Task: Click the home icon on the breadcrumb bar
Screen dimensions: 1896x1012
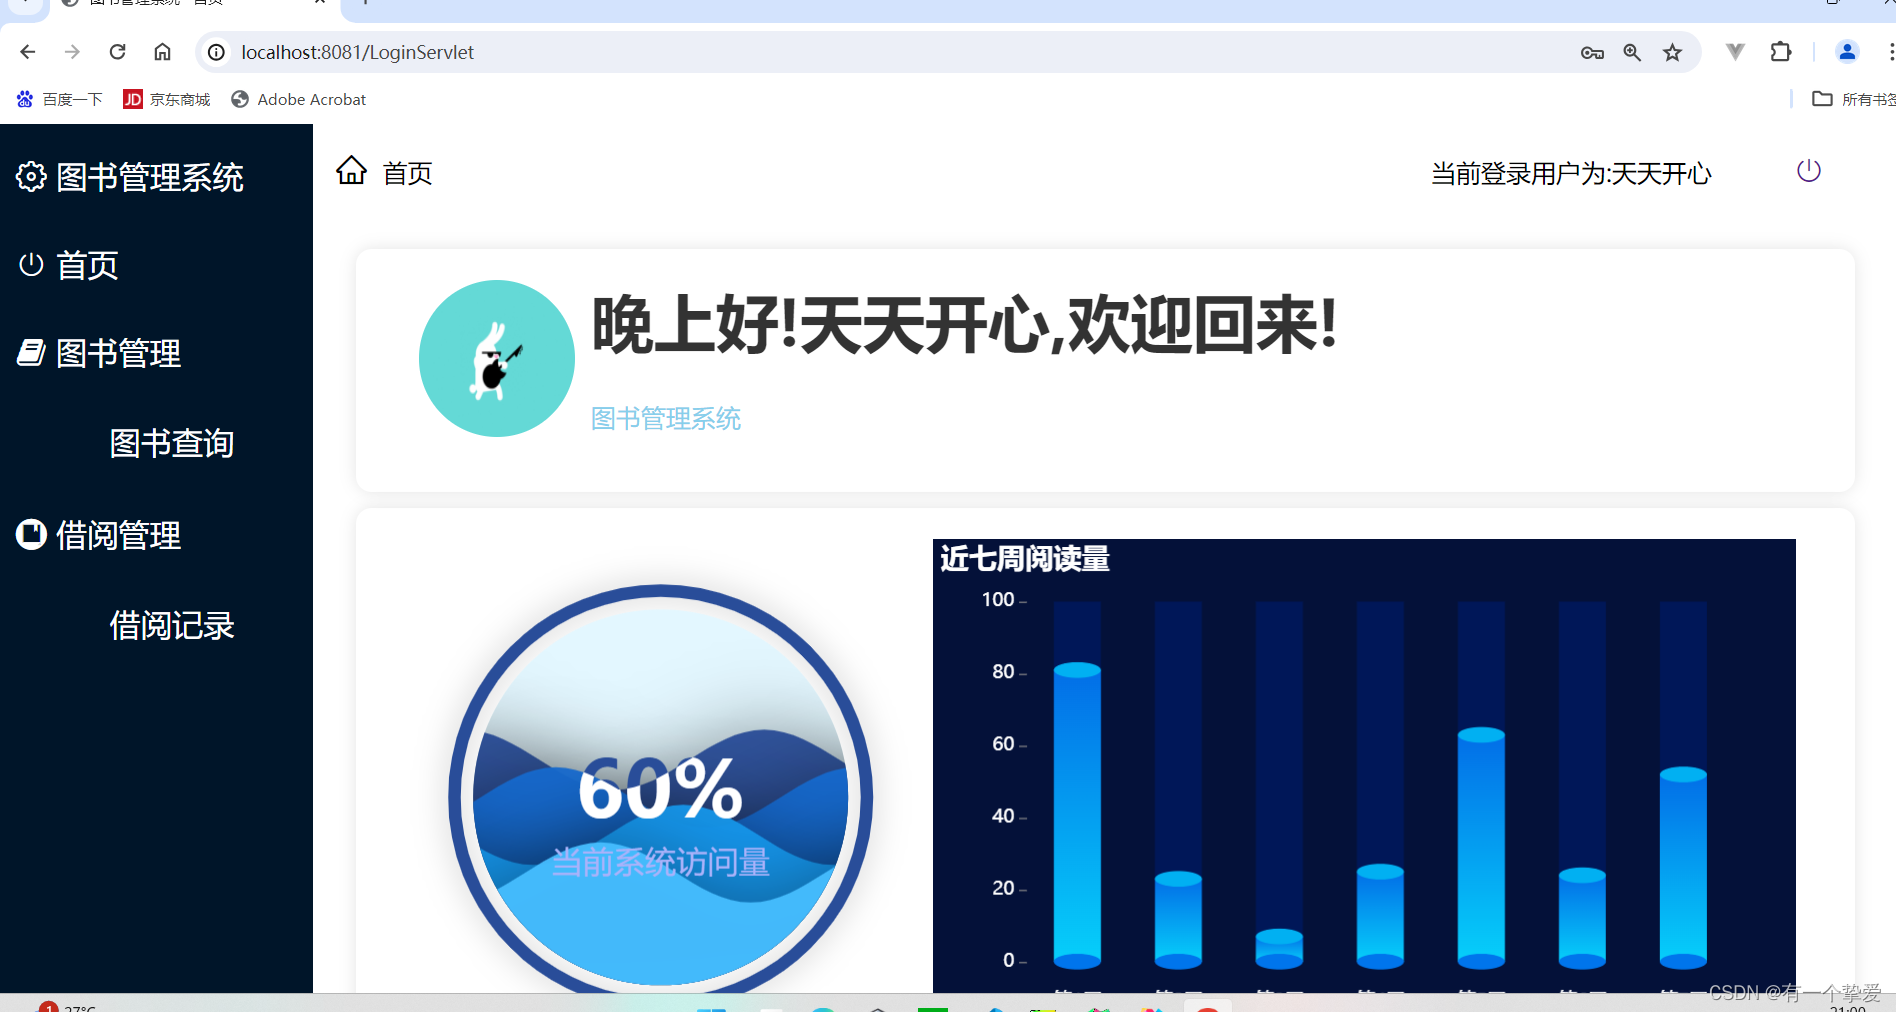Action: pos(351,171)
